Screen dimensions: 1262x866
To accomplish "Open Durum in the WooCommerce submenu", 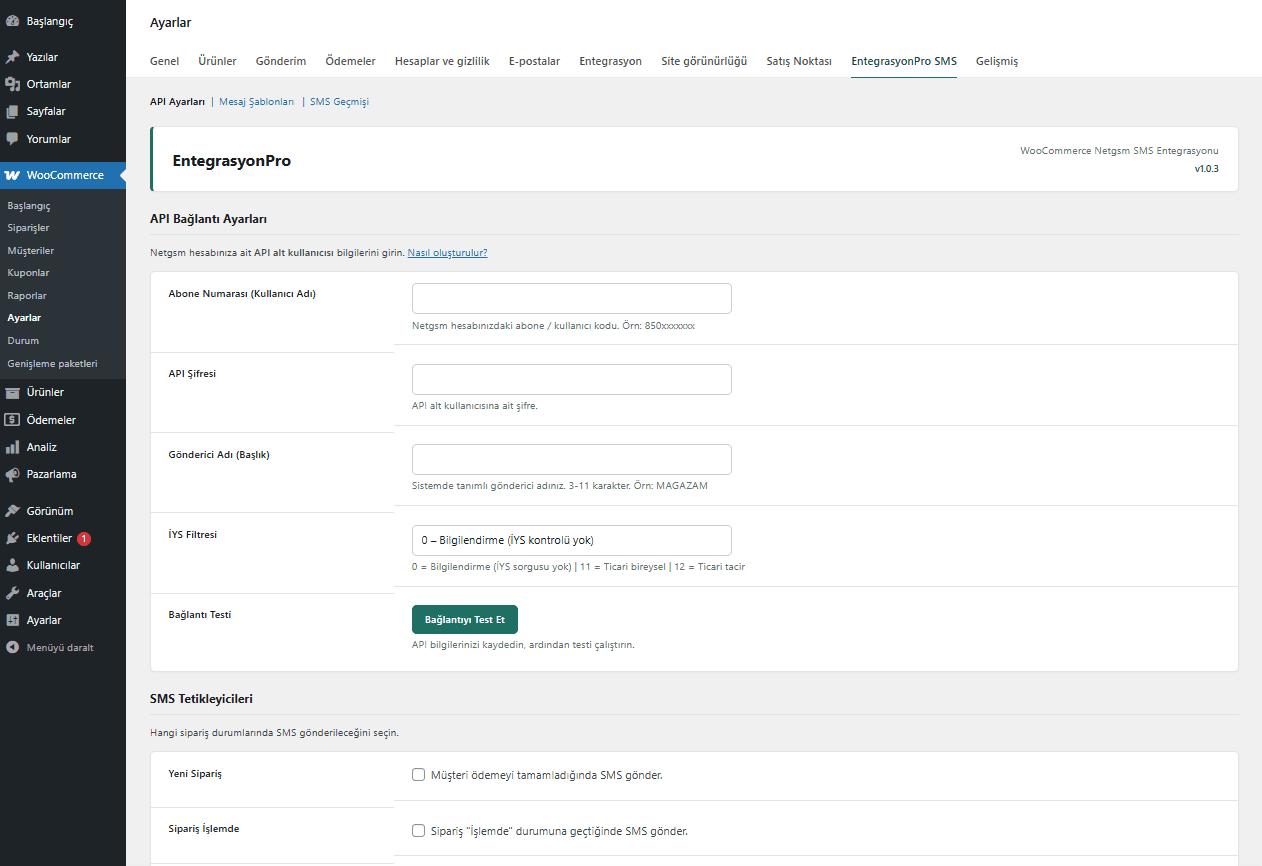I will point(23,340).
